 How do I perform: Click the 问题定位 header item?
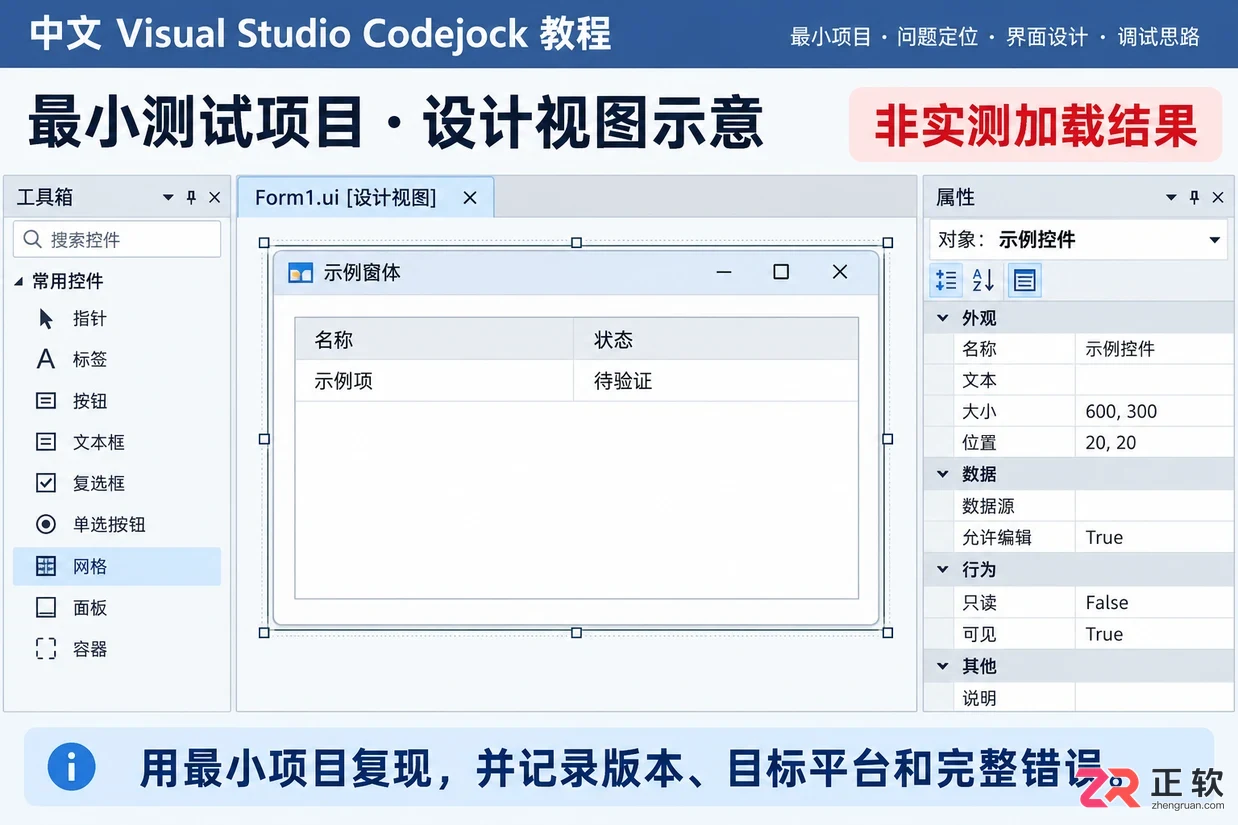pos(937,37)
